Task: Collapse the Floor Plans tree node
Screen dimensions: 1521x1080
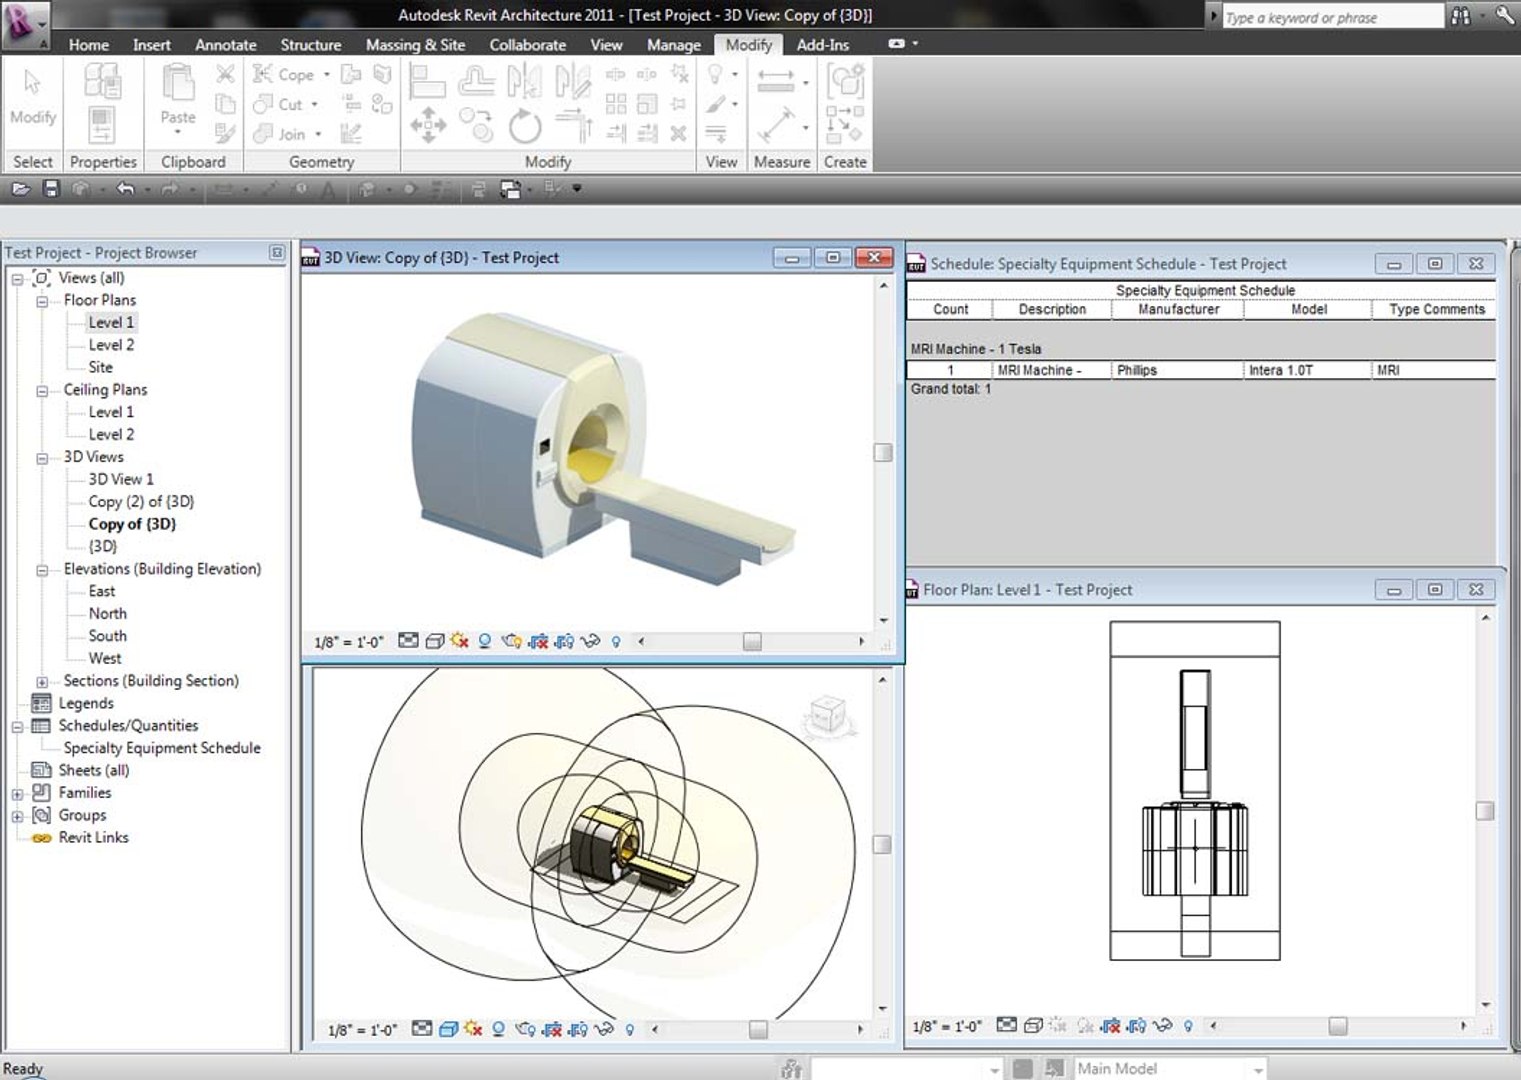Action: click(x=42, y=301)
